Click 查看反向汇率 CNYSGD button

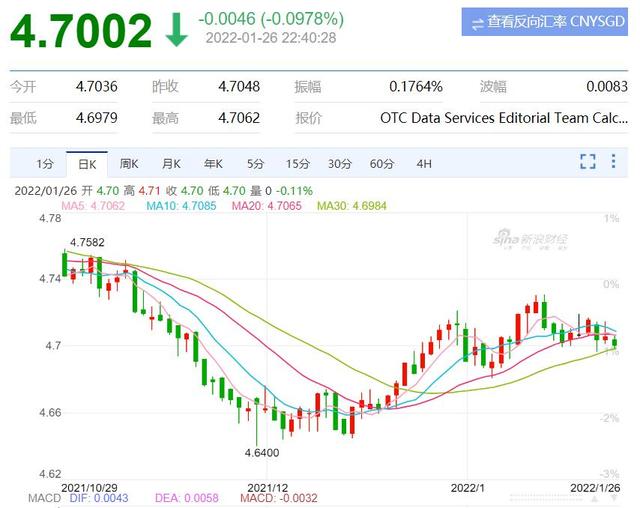(544, 22)
